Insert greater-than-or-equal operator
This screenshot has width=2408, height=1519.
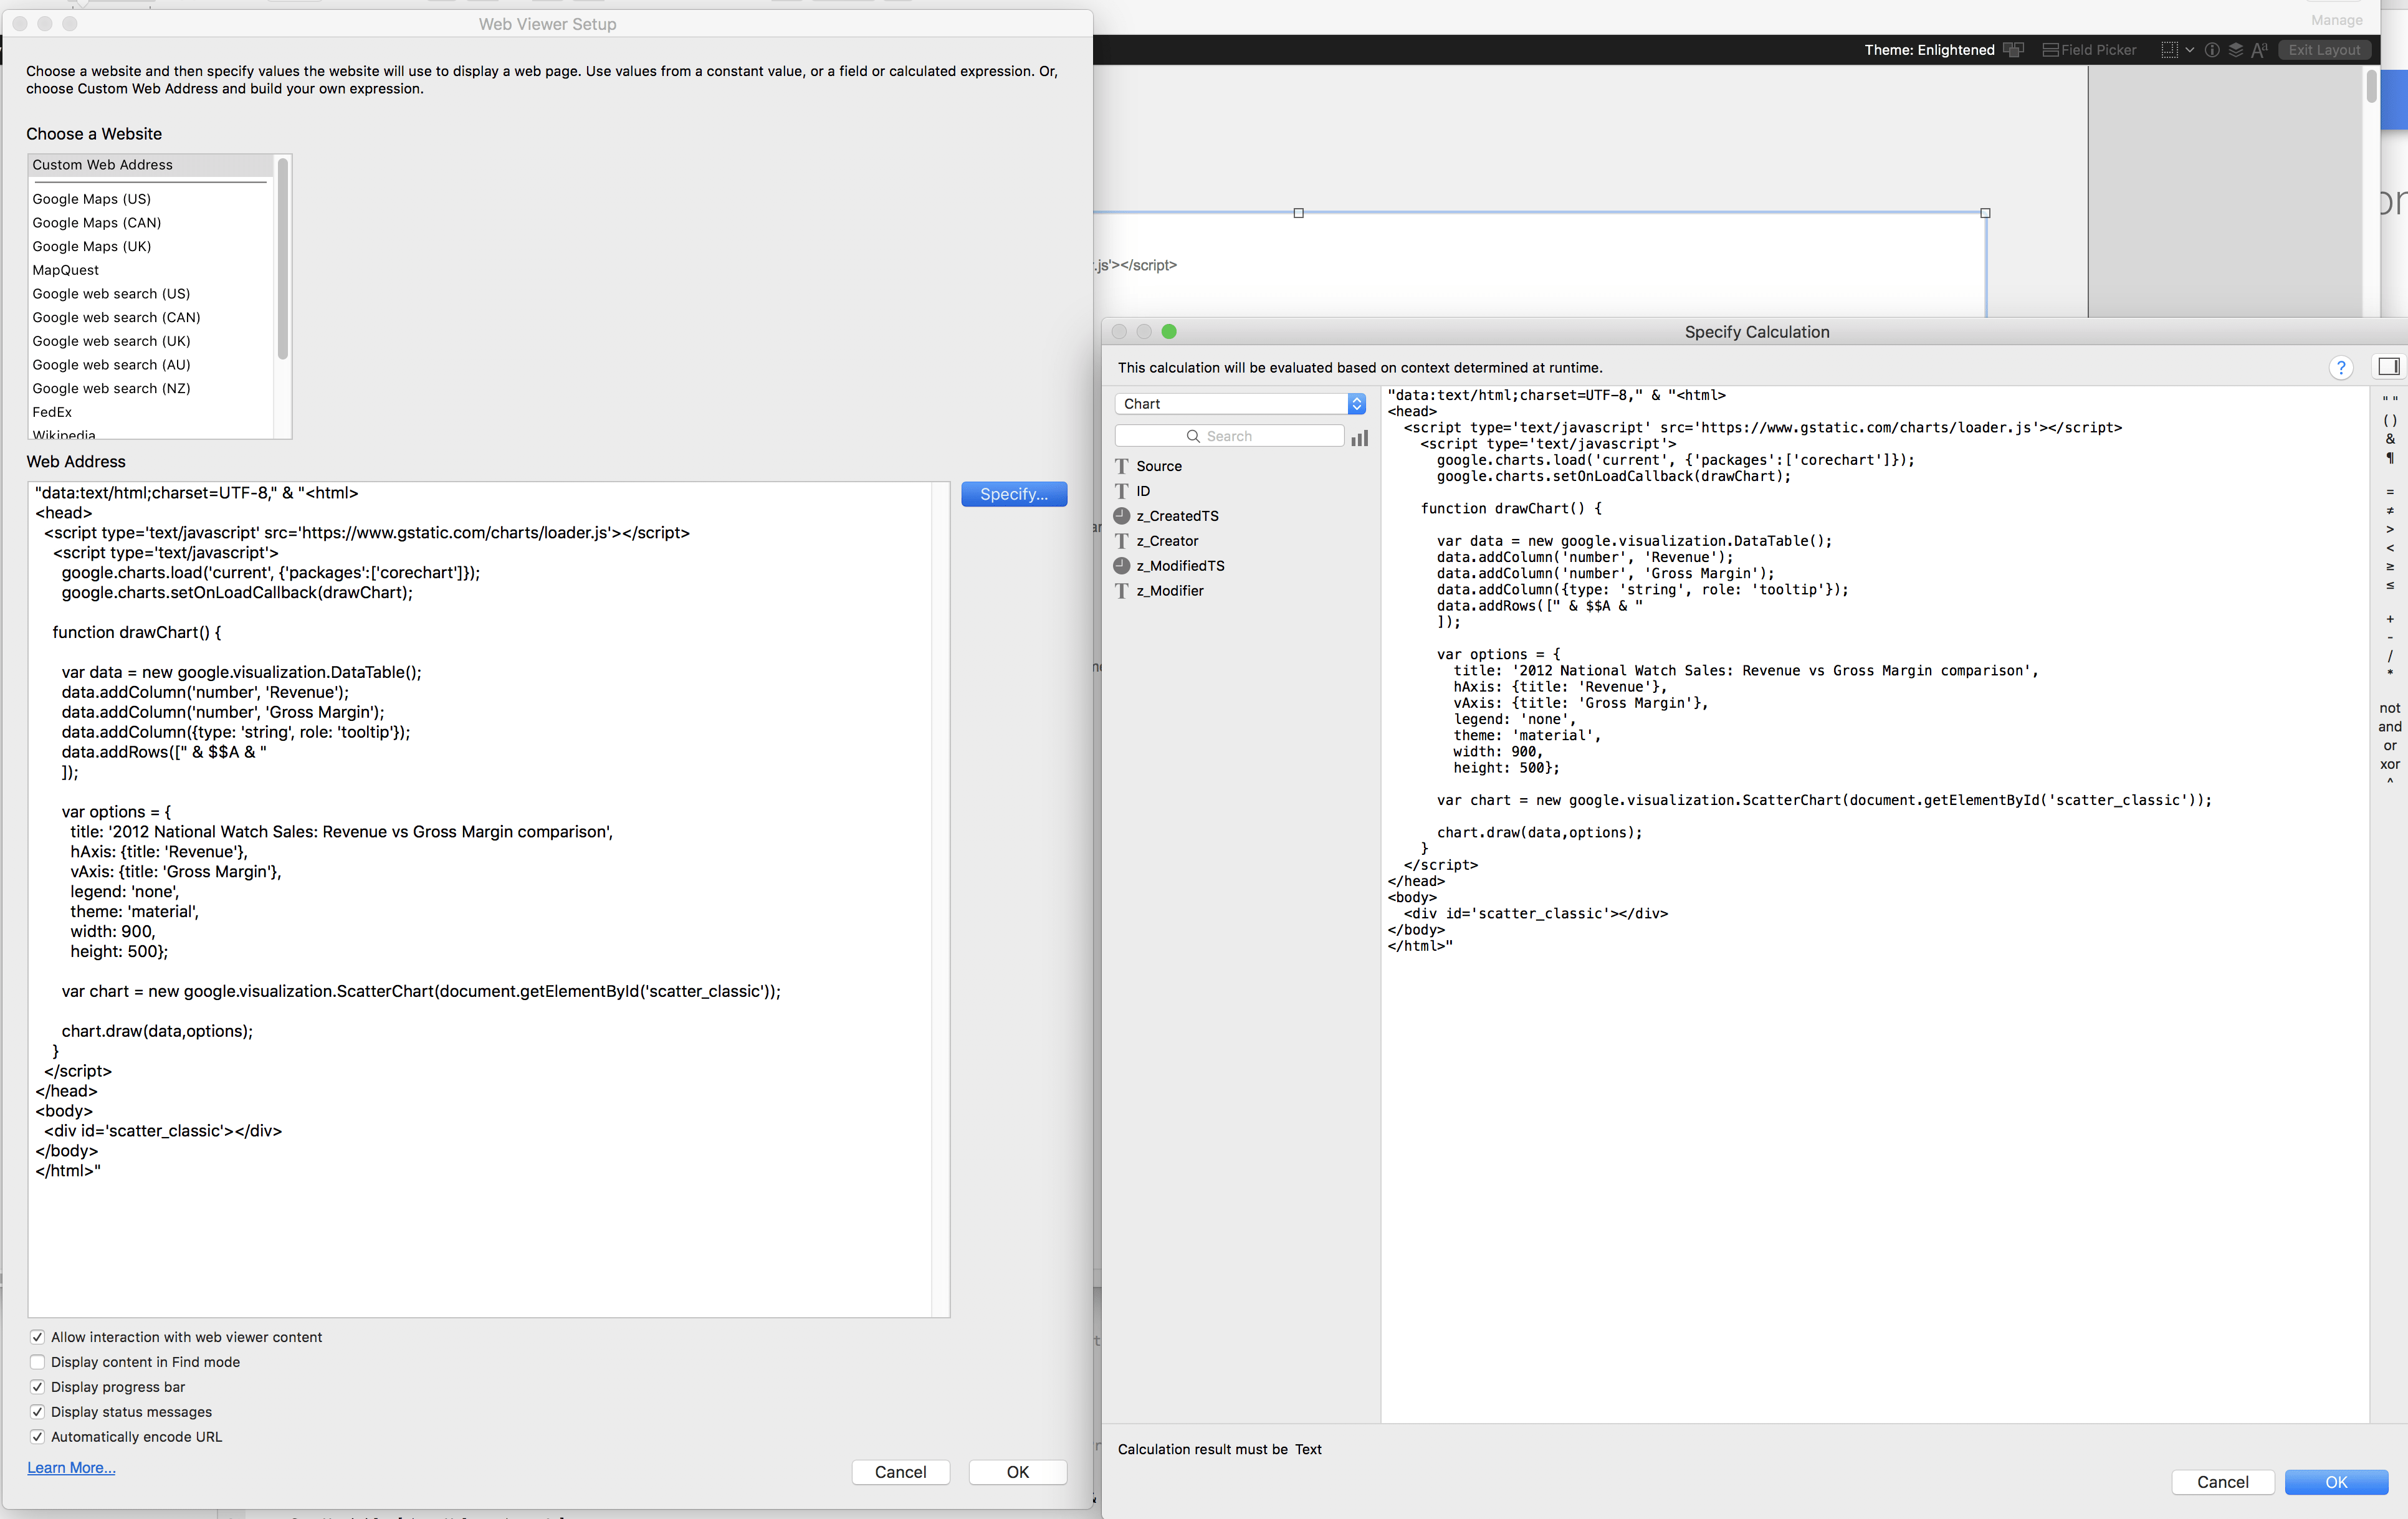[x=2389, y=567]
